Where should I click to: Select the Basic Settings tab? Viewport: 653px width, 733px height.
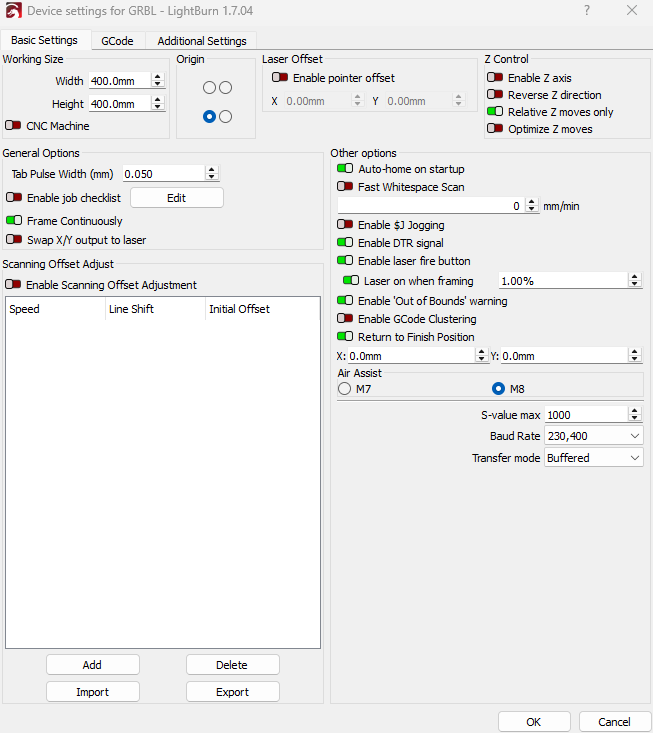(44, 40)
